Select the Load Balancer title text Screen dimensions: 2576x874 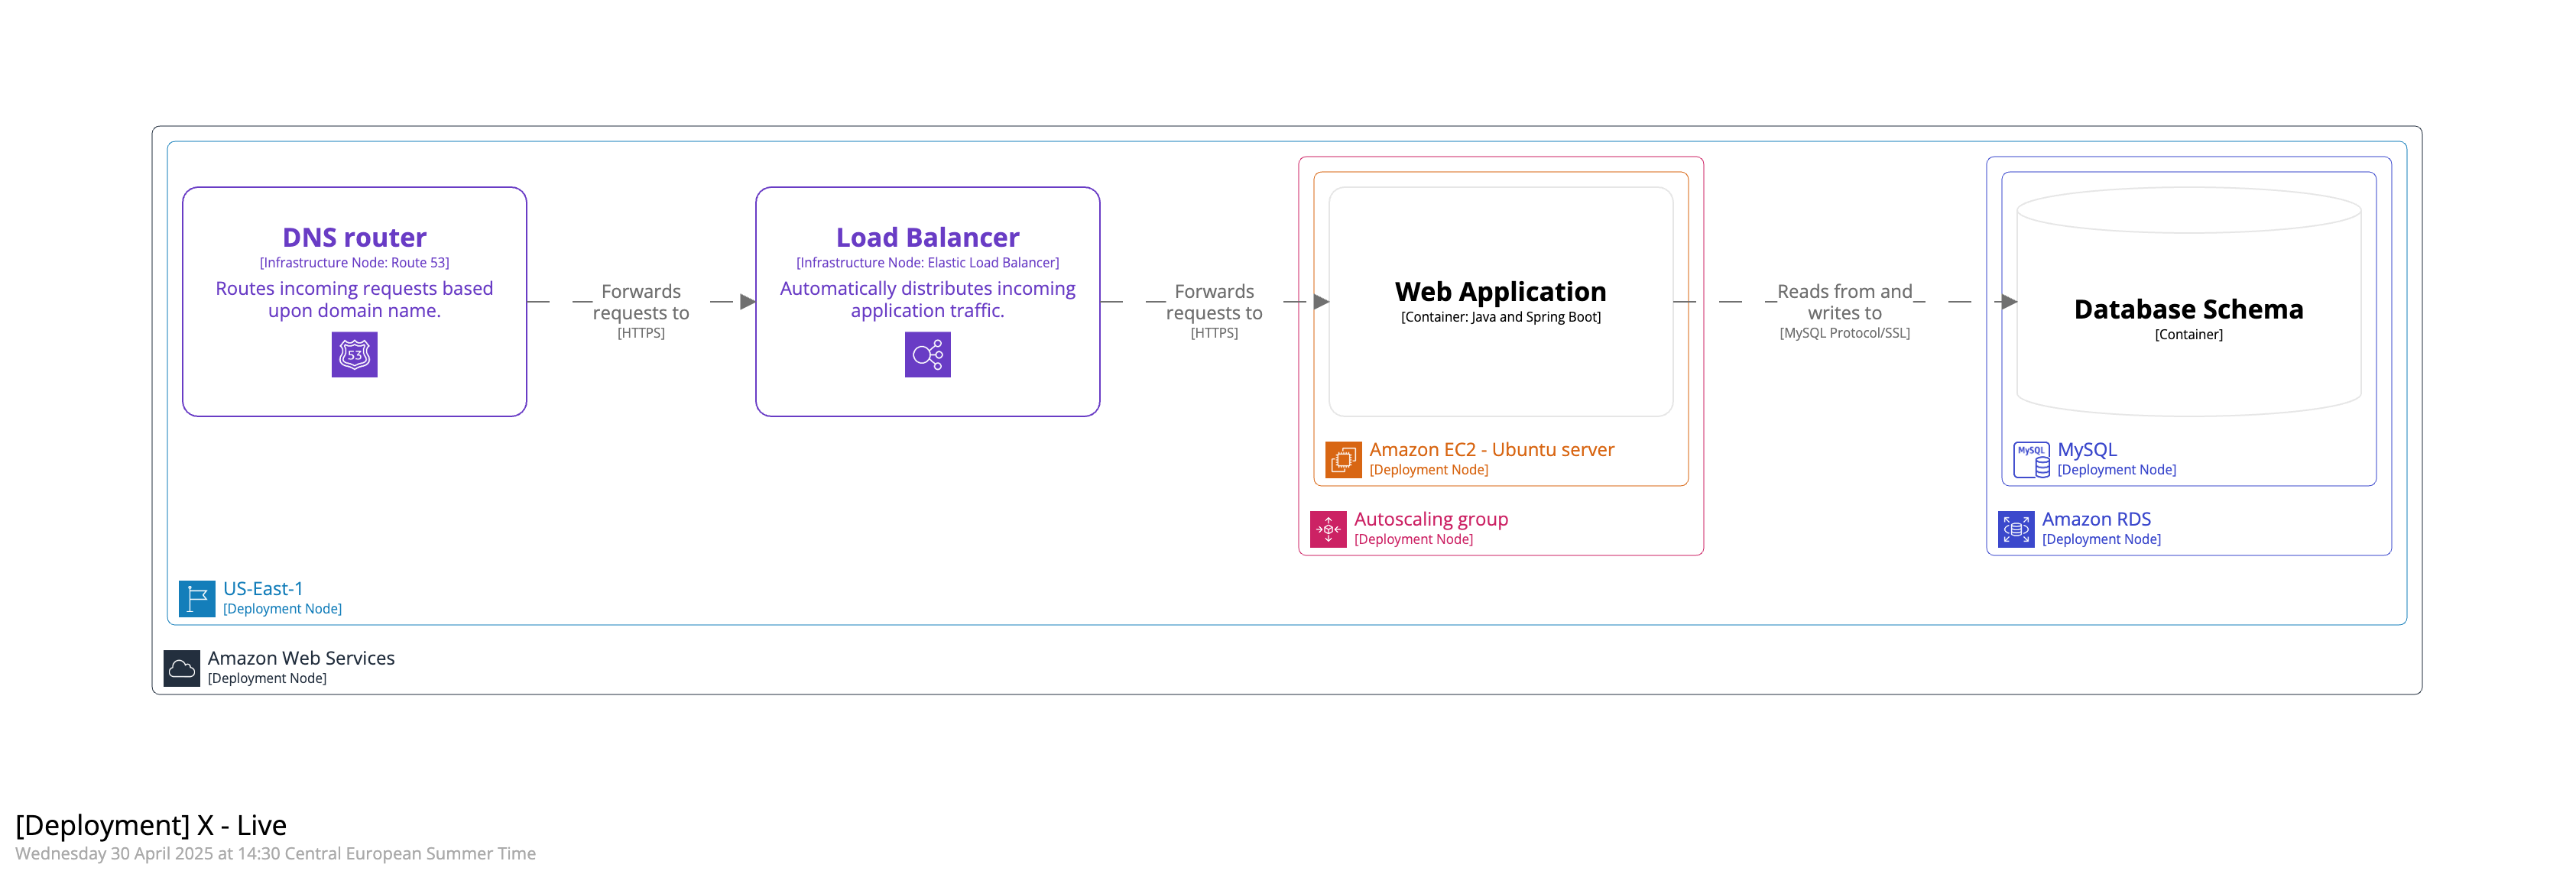[927, 237]
